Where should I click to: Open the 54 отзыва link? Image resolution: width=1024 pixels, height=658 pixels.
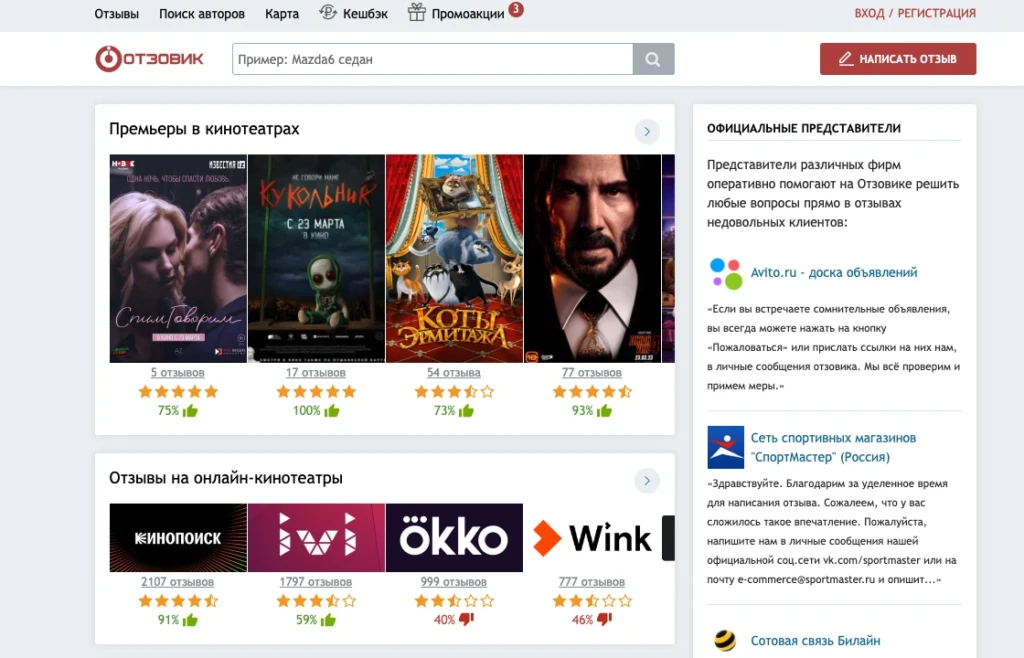[x=454, y=373]
